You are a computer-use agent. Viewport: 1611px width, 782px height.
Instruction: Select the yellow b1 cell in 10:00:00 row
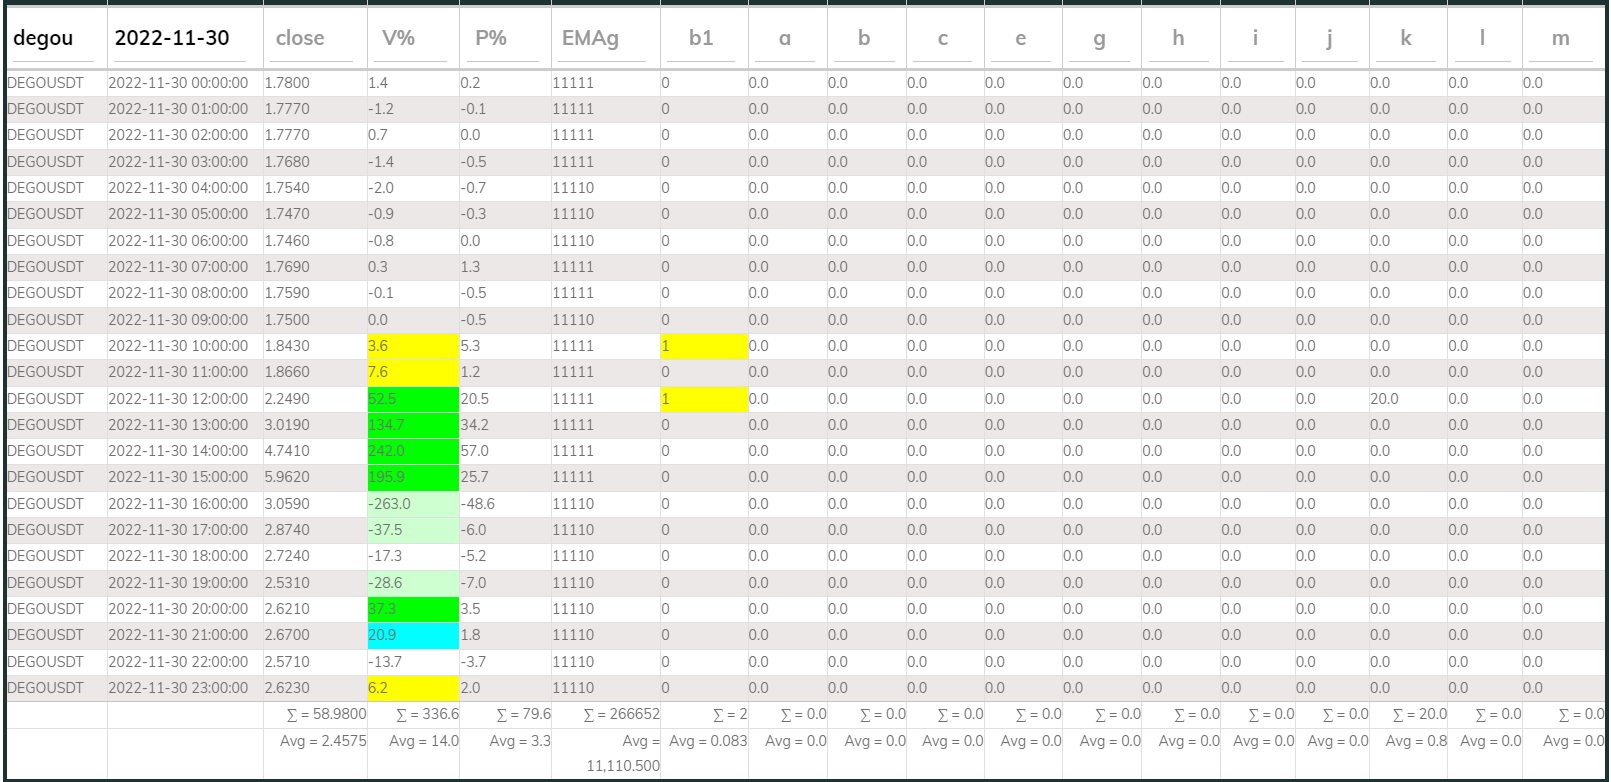click(703, 346)
